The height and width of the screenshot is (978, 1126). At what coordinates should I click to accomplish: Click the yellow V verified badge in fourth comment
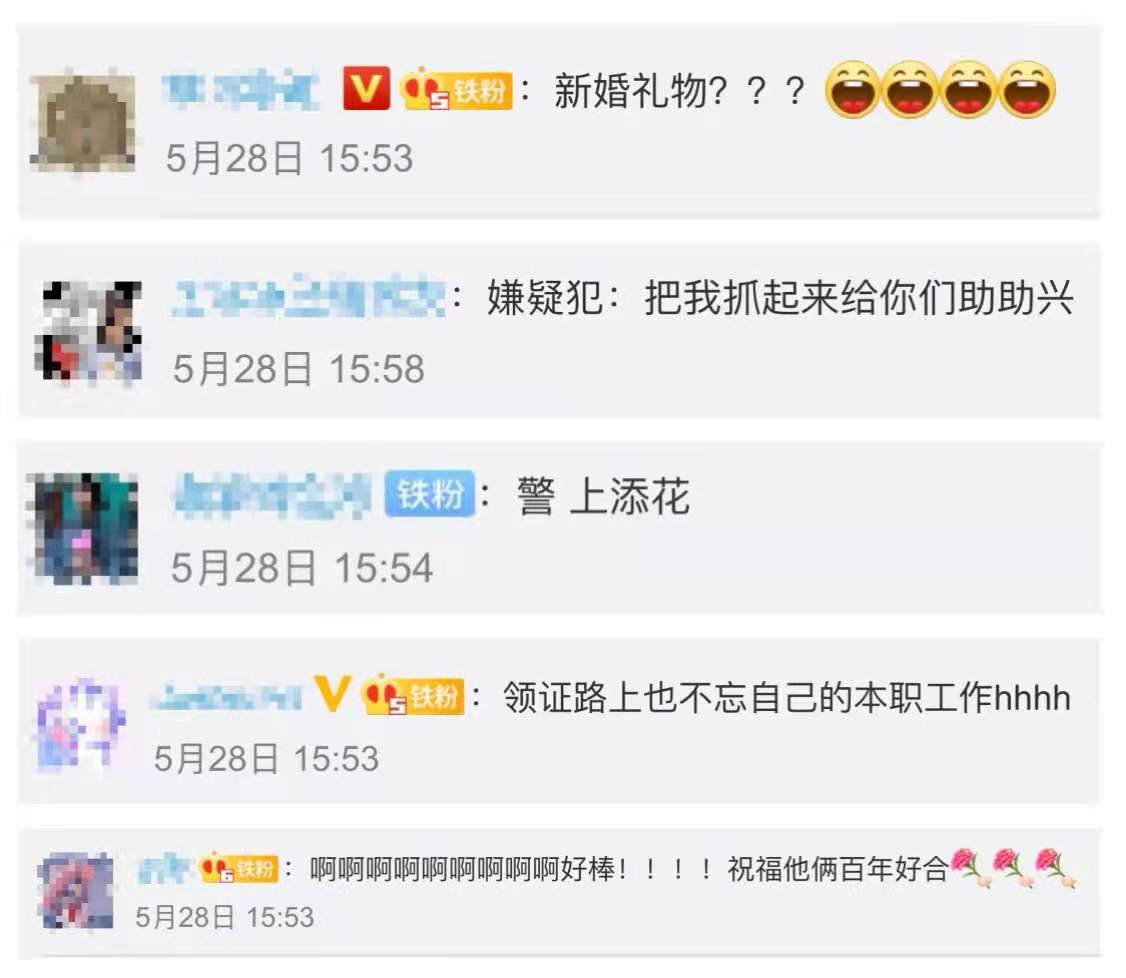[x=332, y=694]
